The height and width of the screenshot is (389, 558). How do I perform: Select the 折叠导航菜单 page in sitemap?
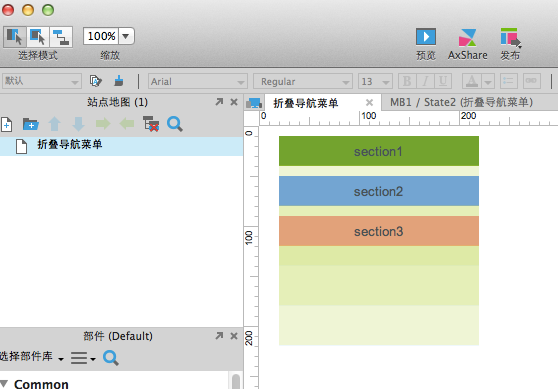coord(121,146)
